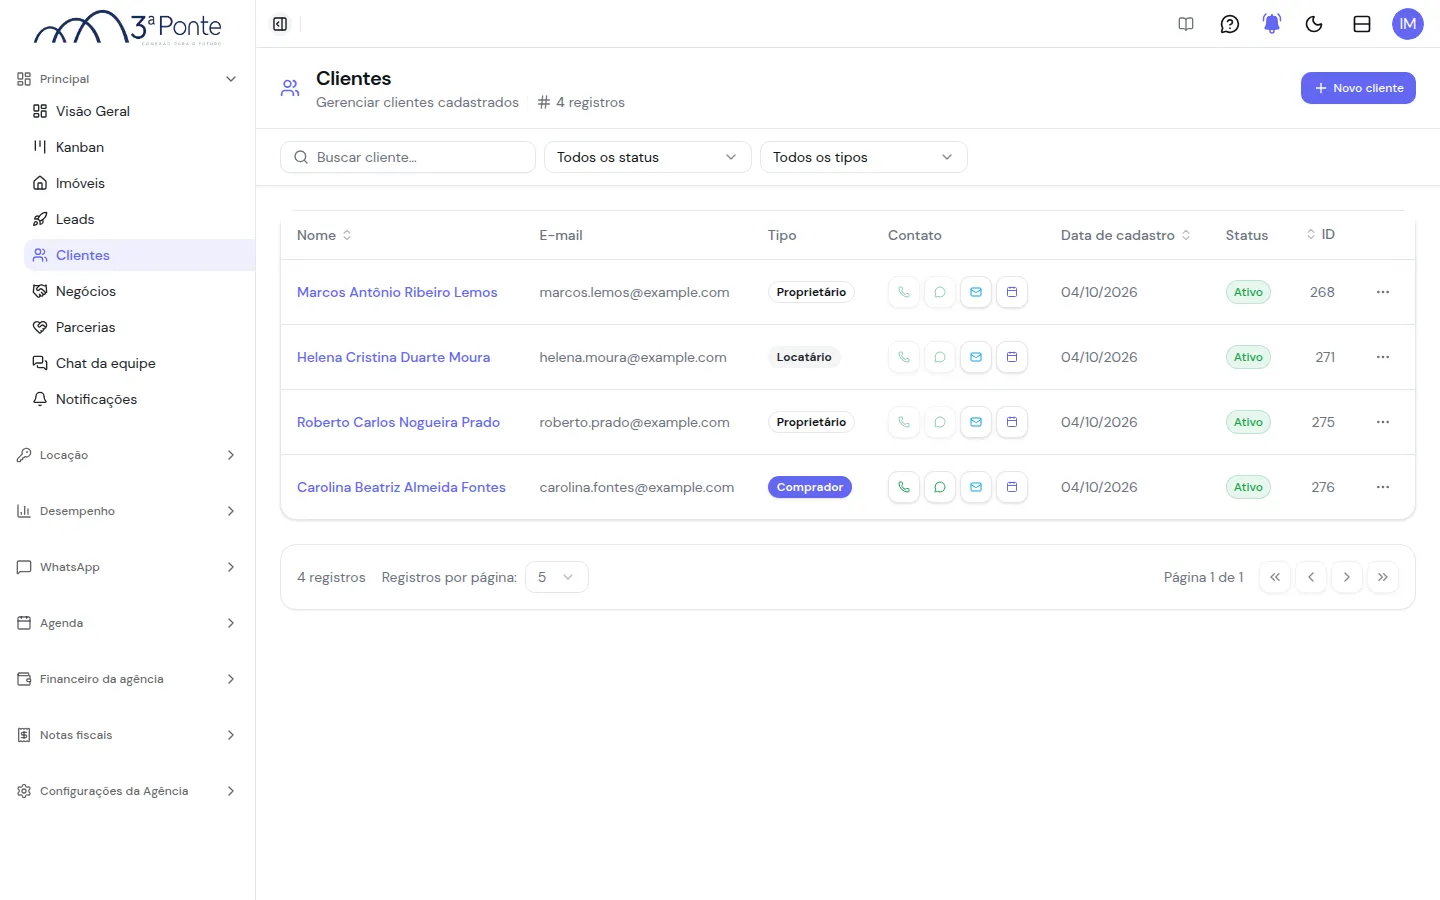Collapse the Principal sidebar section
Image resolution: width=1440 pixels, height=900 pixels.
click(127, 79)
